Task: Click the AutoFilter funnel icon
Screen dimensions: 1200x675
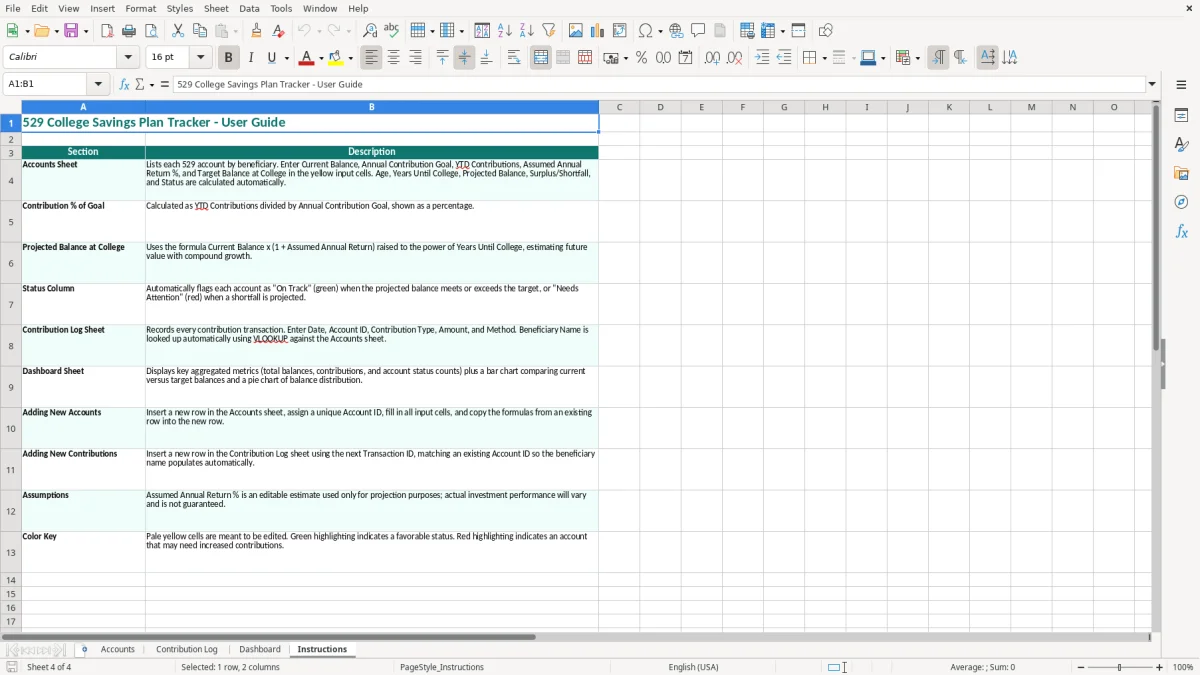Action: coord(548,31)
